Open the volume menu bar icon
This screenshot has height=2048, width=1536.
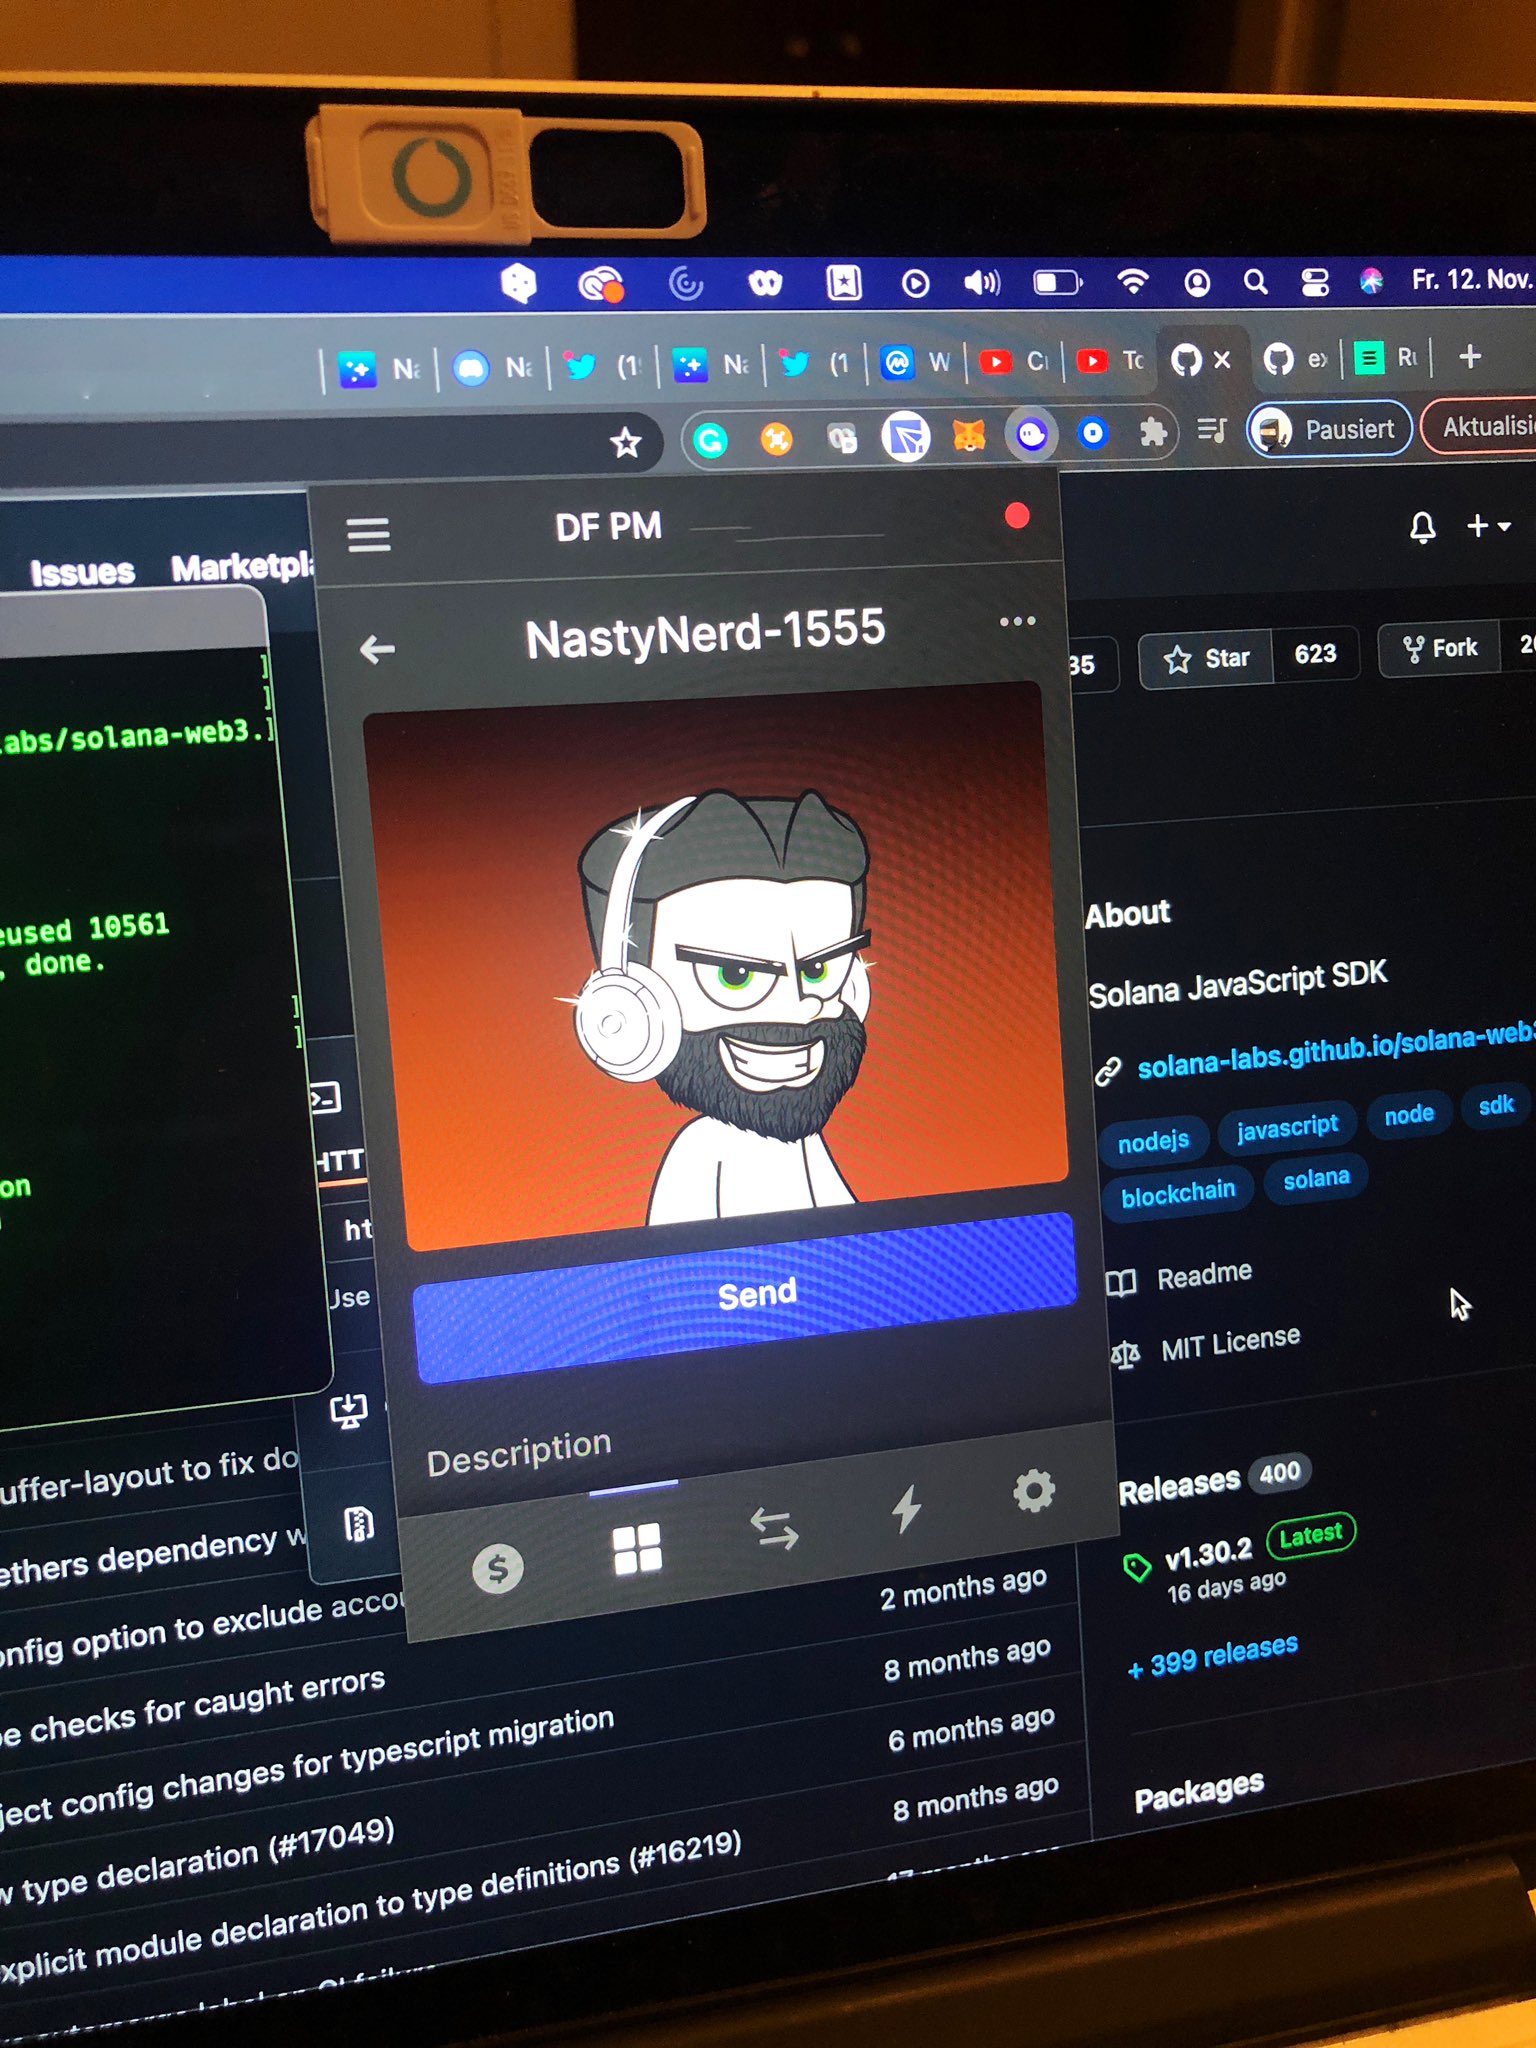pos(981,284)
